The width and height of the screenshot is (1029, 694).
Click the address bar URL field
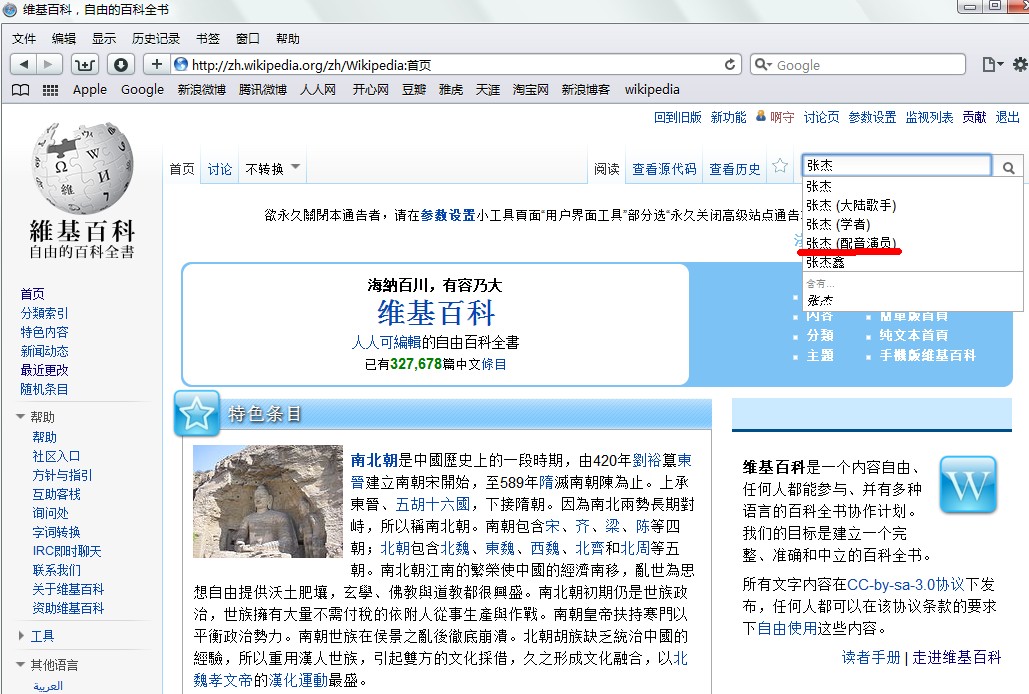pyautogui.click(x=454, y=64)
